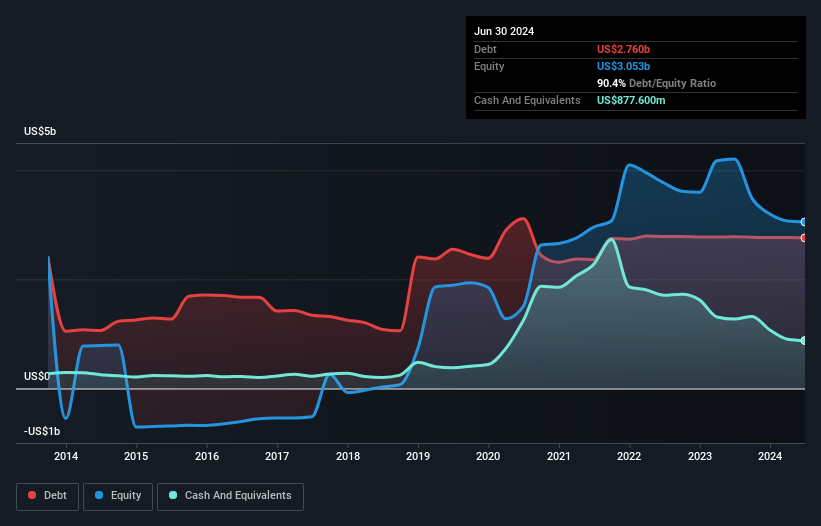Click the US$5b y-axis label
This screenshot has width=821, height=526.
[x=40, y=131]
